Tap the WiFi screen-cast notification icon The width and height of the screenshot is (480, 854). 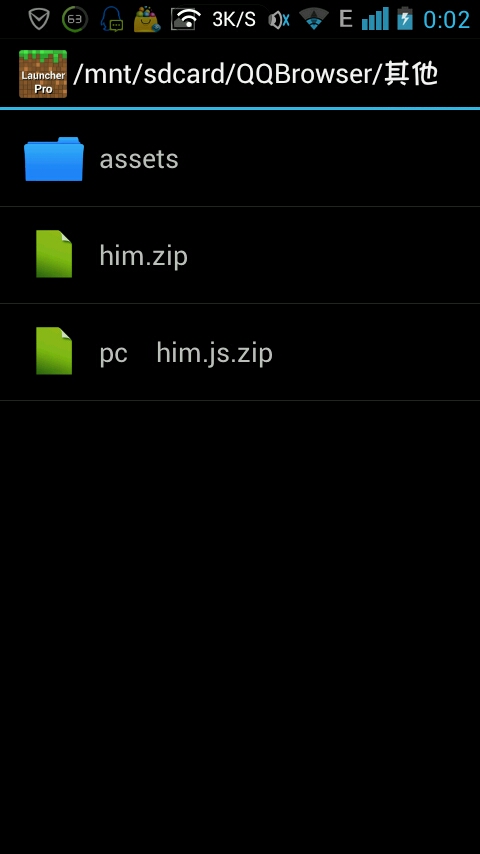coord(186,19)
